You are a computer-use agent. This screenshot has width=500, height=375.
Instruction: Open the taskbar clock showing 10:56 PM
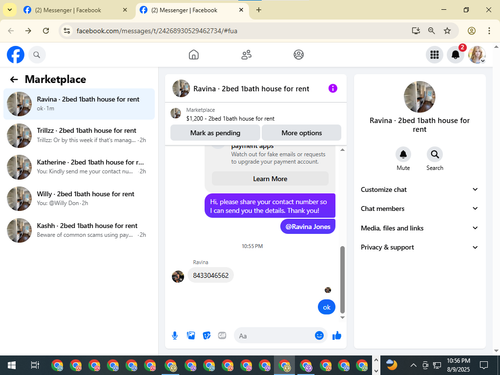(x=458, y=365)
